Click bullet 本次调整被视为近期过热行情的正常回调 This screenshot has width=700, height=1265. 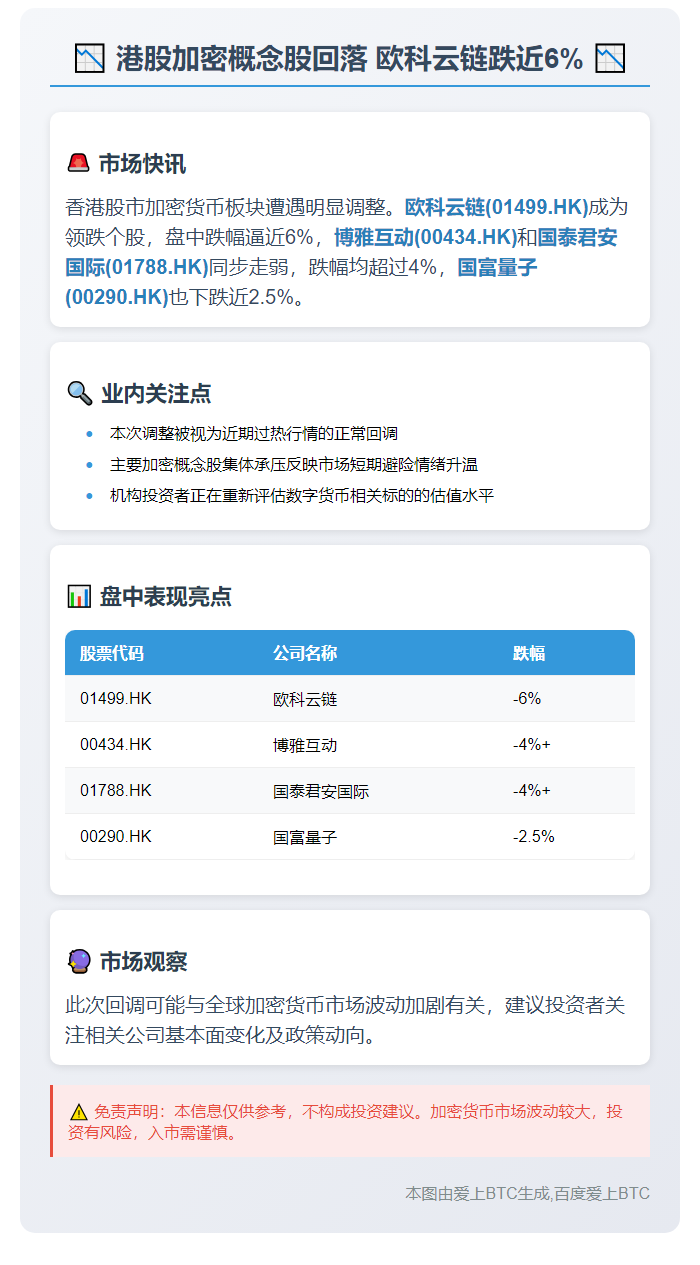tap(254, 434)
